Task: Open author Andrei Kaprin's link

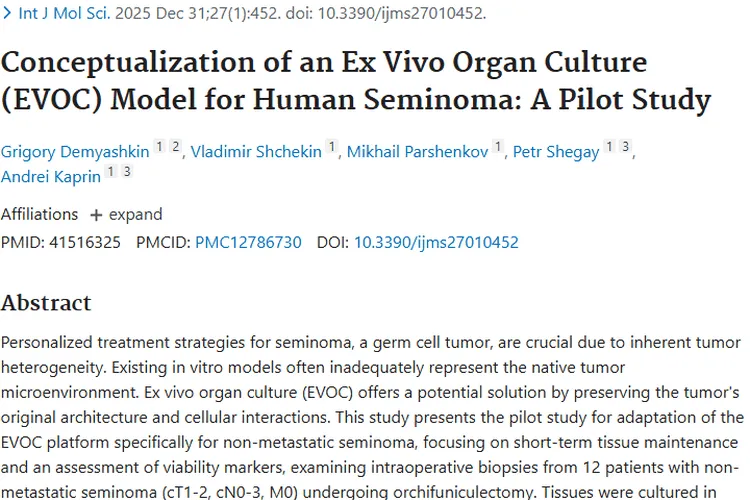Action: pyautogui.click(x=49, y=177)
